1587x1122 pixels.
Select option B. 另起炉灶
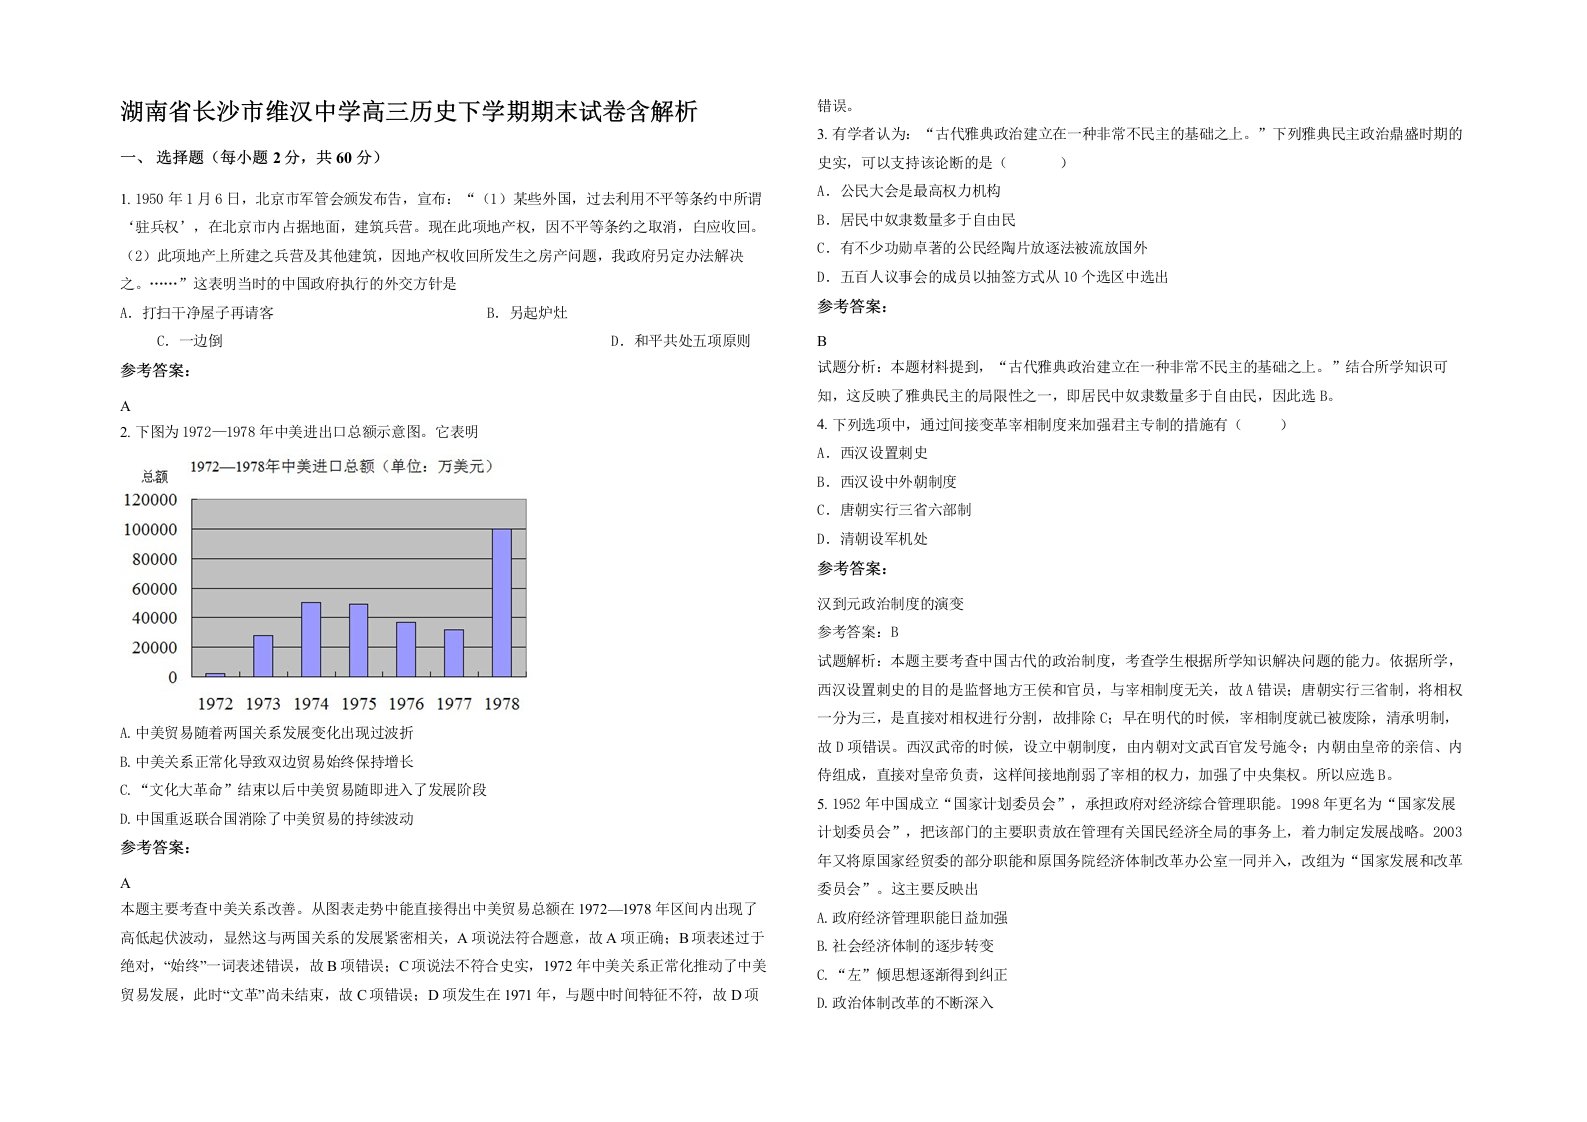click(x=526, y=313)
